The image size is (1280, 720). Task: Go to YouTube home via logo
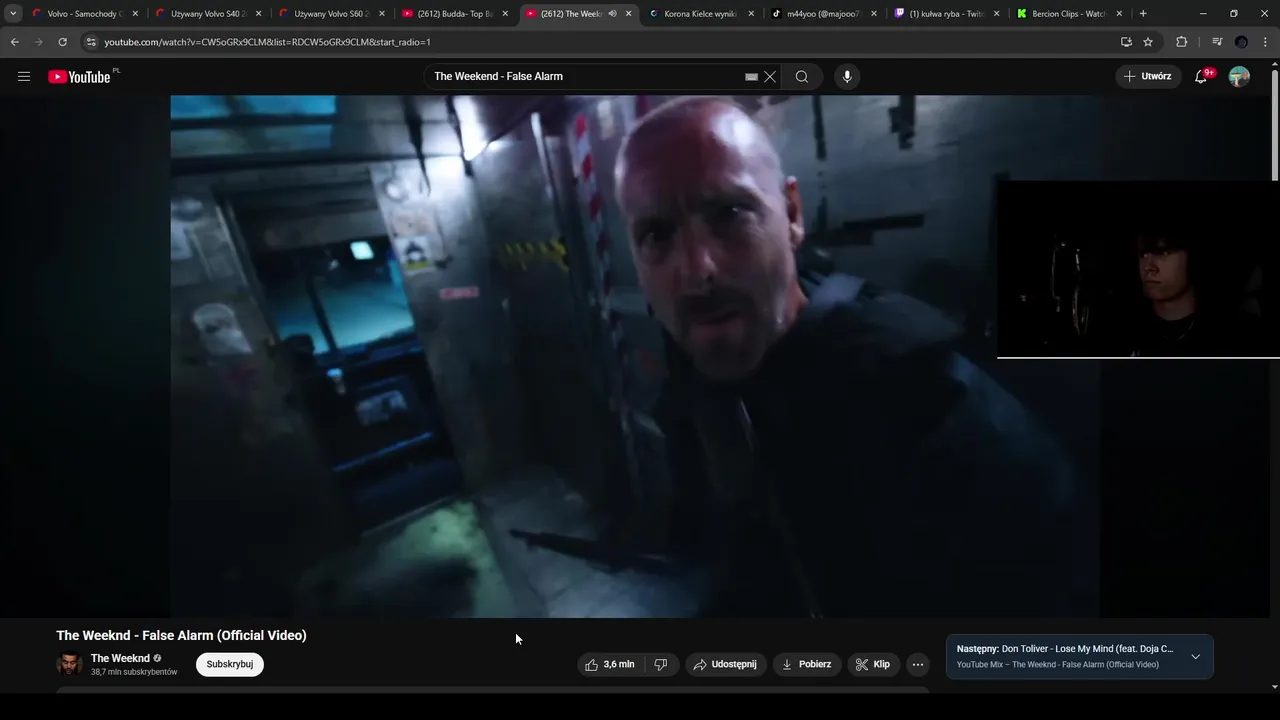pos(79,77)
